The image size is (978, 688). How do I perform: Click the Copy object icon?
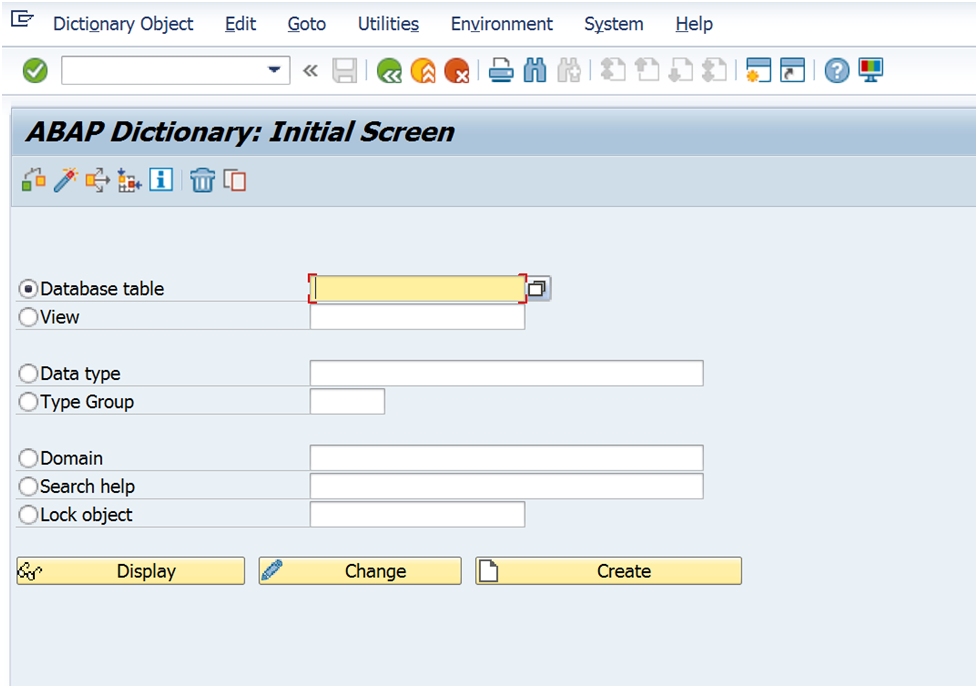pos(235,180)
